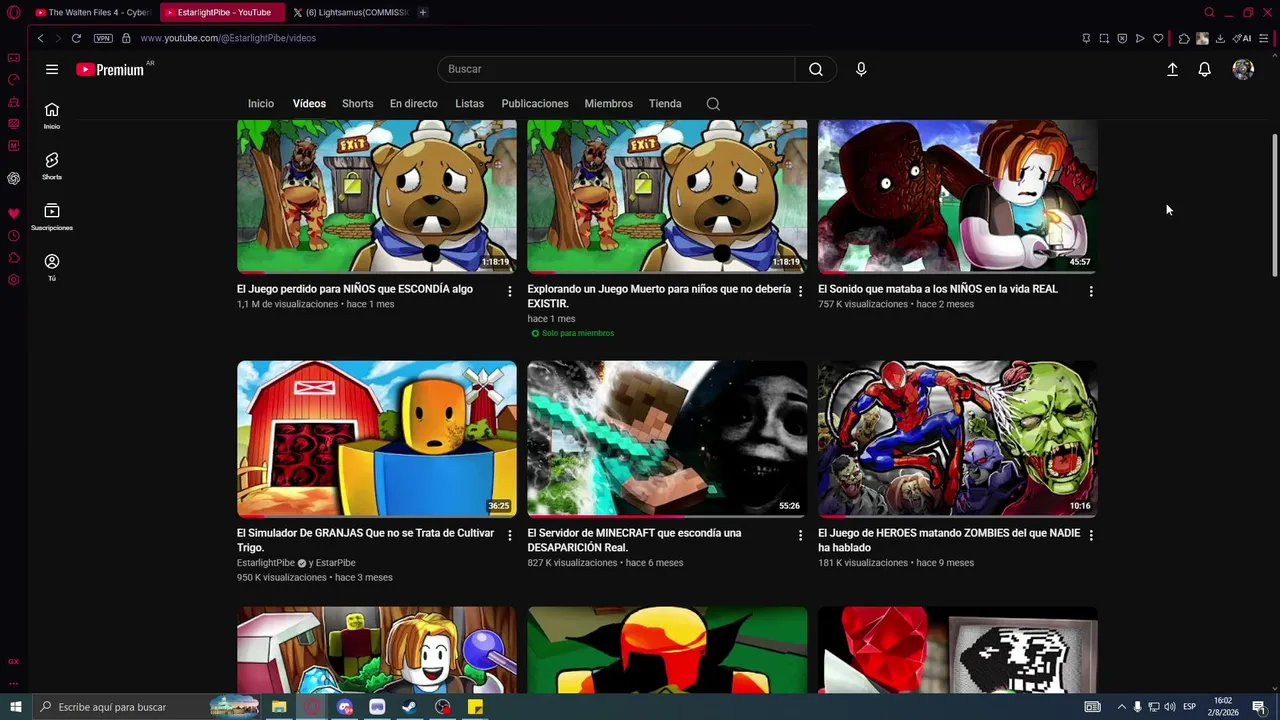The height and width of the screenshot is (720, 1280).
Task: Select the Listas channel tab
Action: [x=469, y=104]
